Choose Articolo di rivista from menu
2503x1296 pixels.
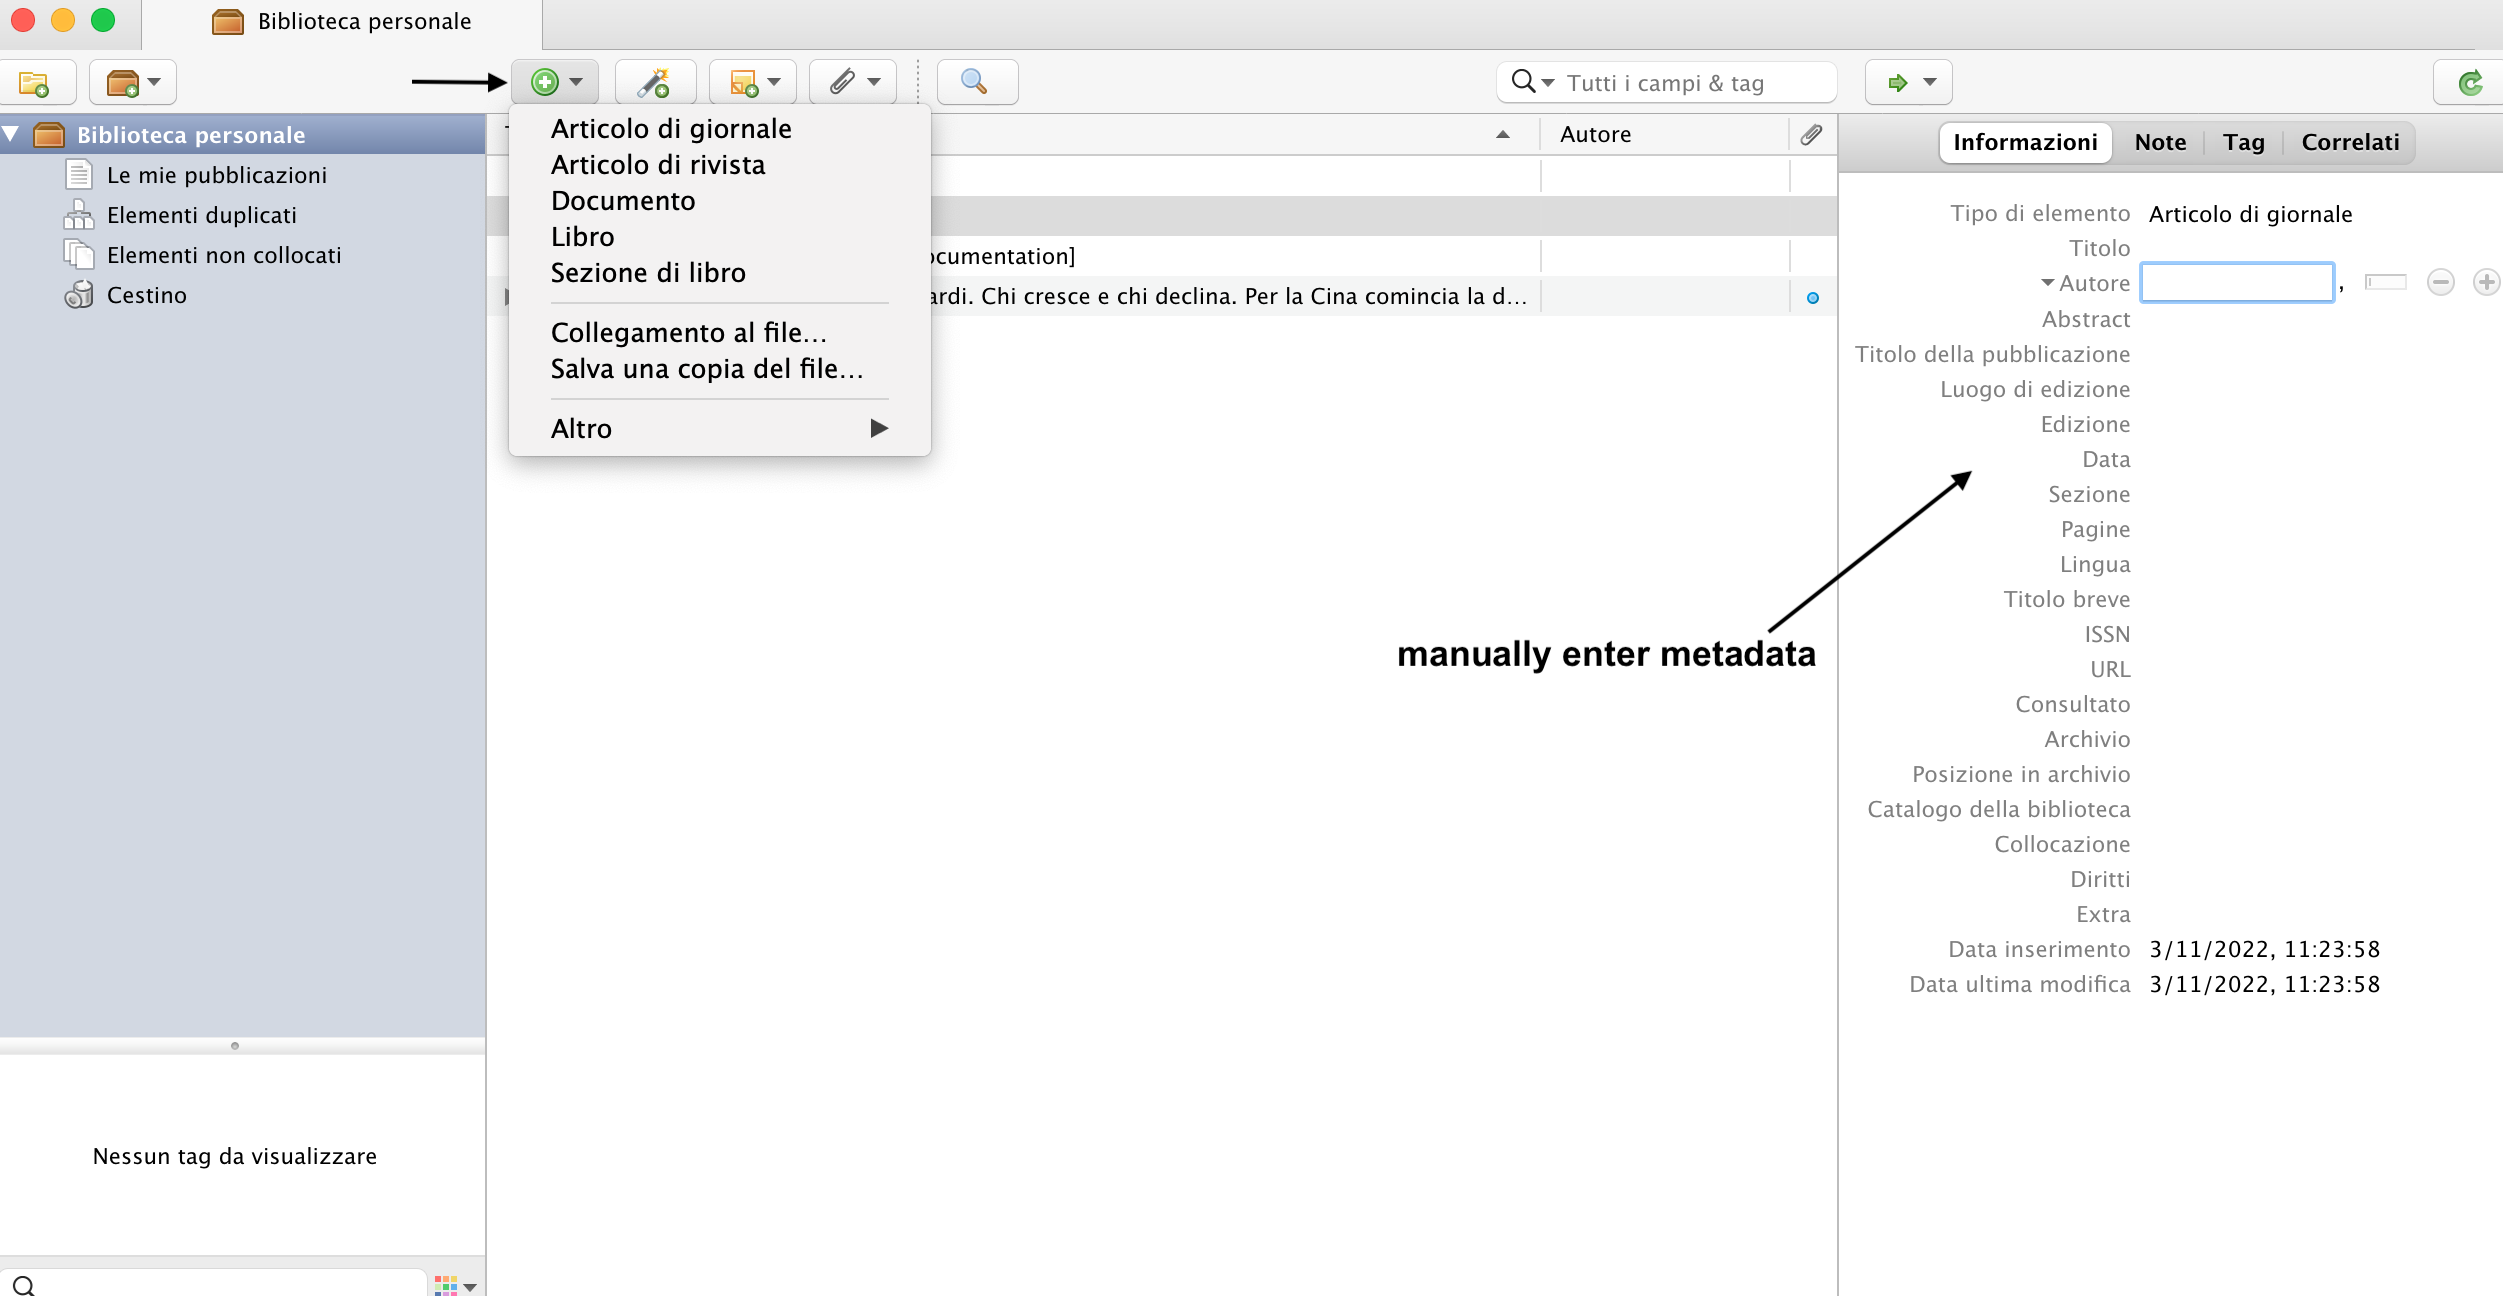click(658, 165)
